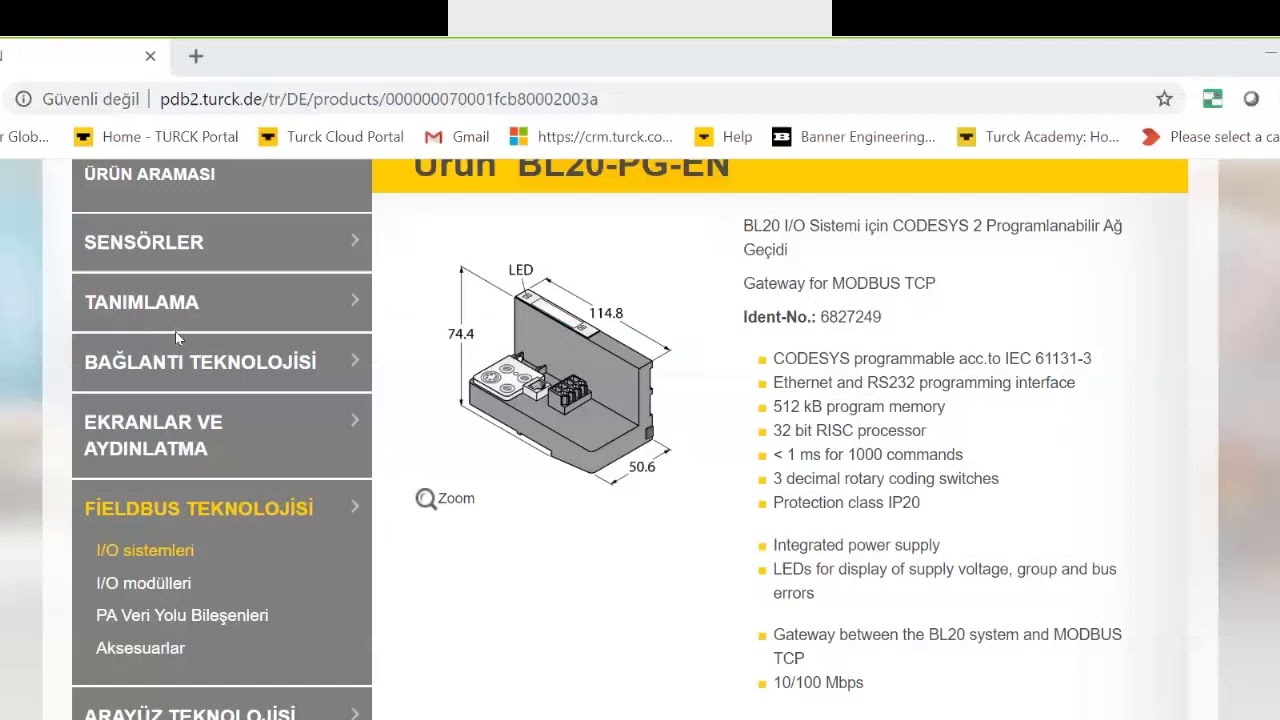This screenshot has height=720, width=1280.
Task: Bookmark this page with the star icon
Action: [x=1164, y=99]
